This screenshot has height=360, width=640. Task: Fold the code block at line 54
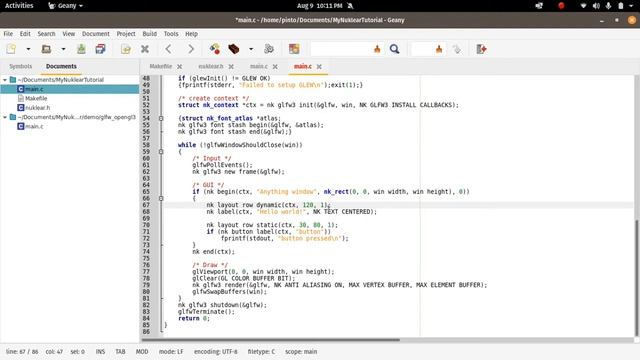pyautogui.click(x=161, y=118)
